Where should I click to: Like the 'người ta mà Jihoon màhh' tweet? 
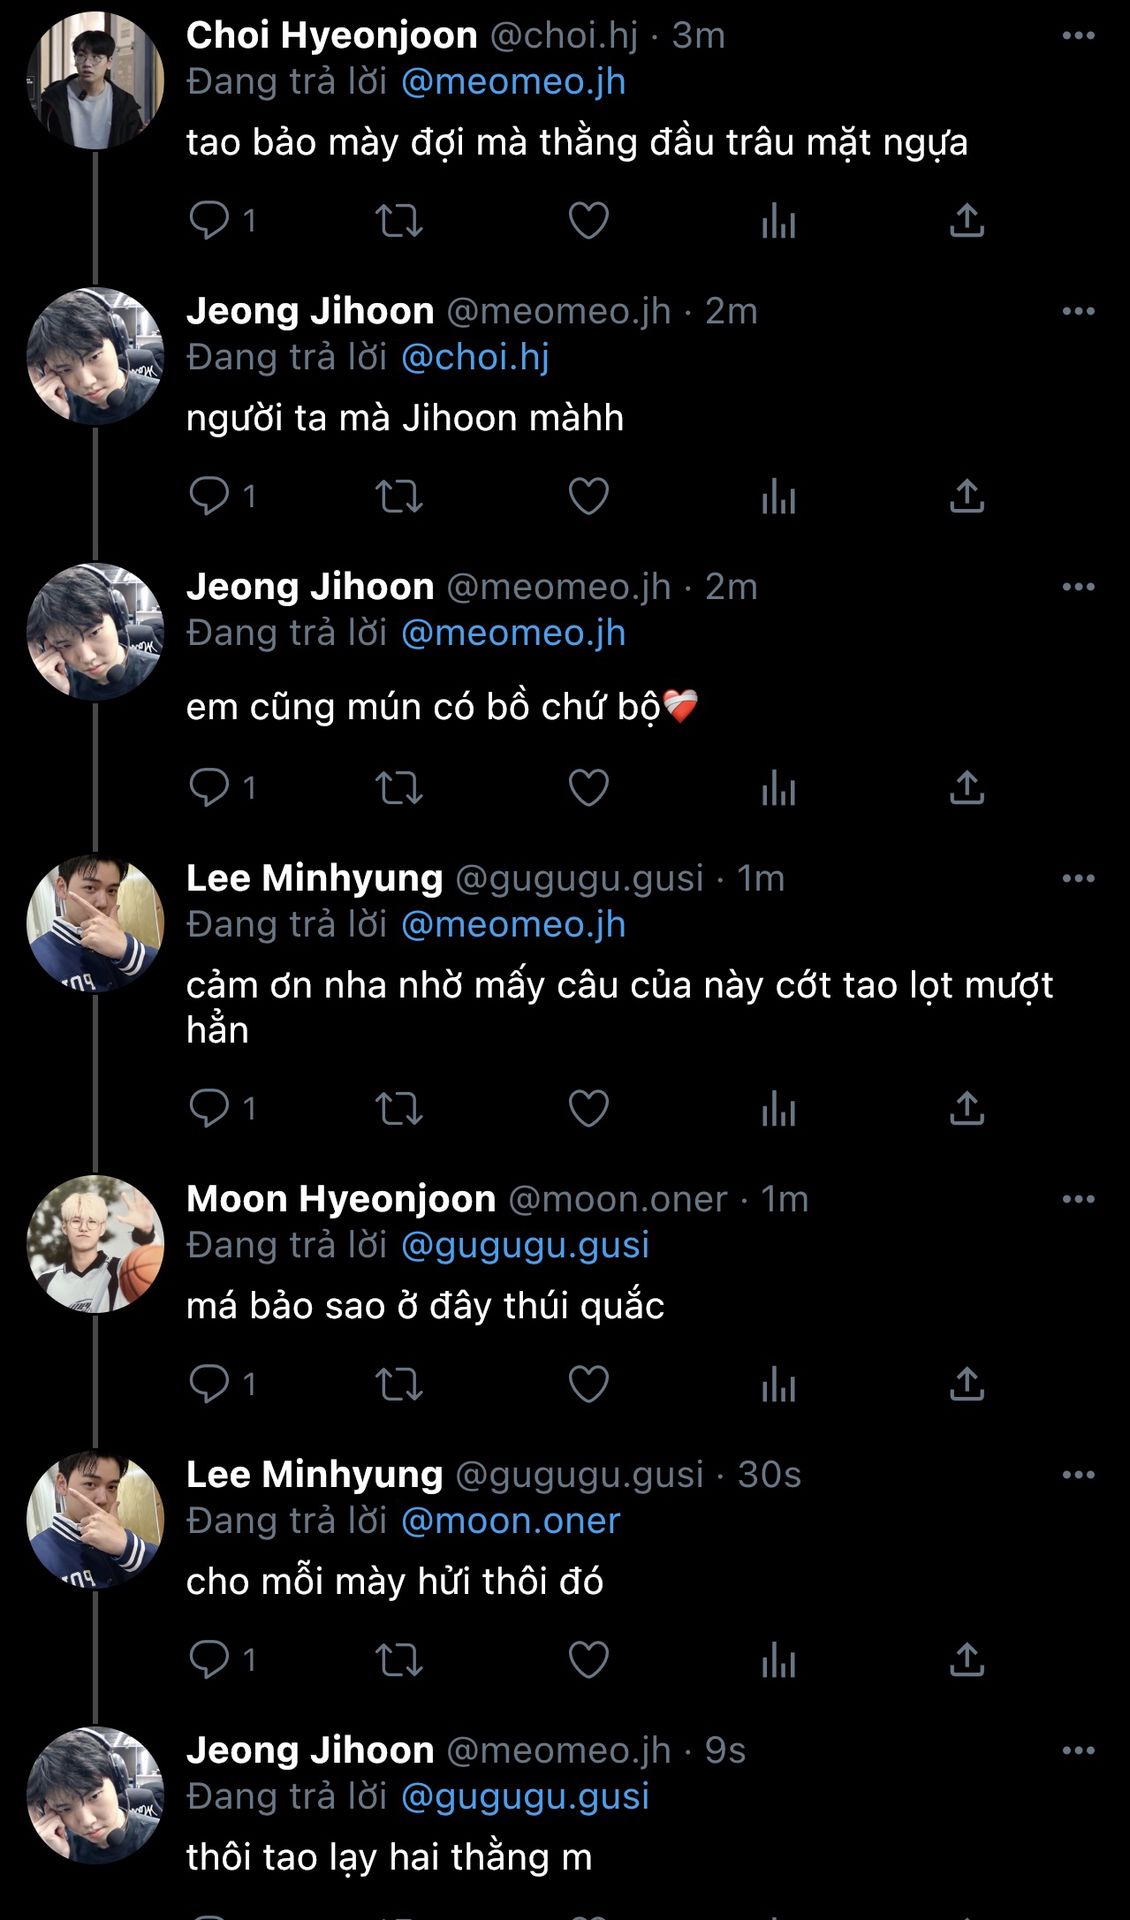coord(588,496)
